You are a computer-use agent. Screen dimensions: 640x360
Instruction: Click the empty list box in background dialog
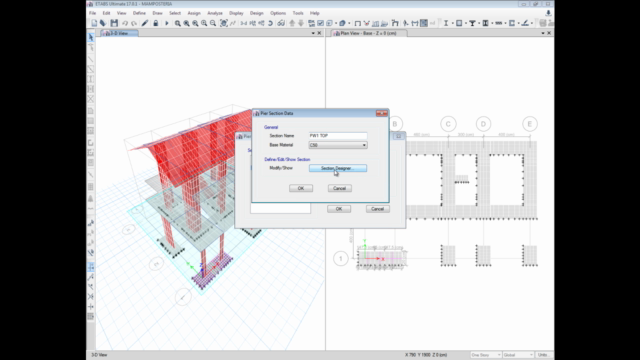pyautogui.click(x=280, y=208)
